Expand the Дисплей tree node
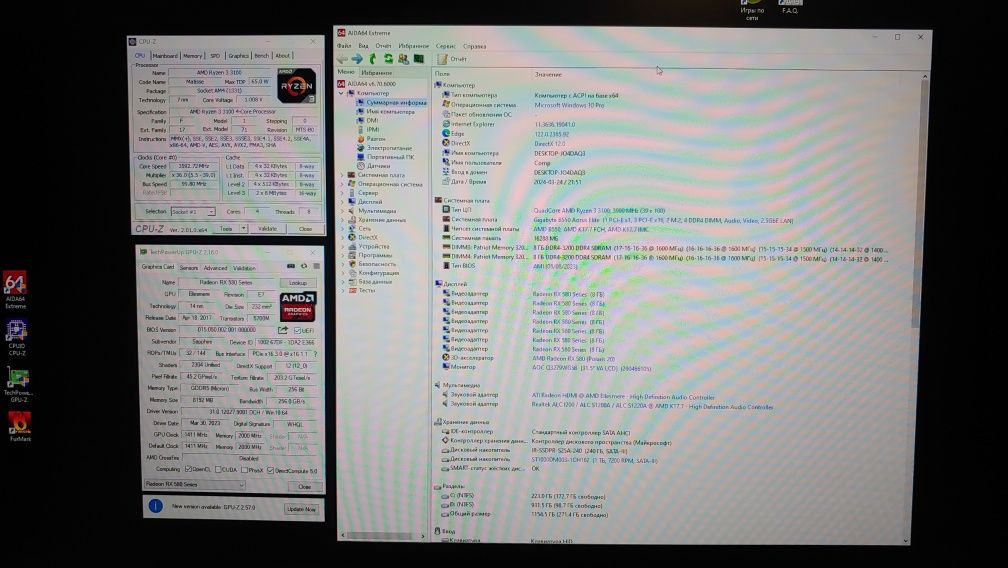This screenshot has width=1008, height=568. point(341,202)
